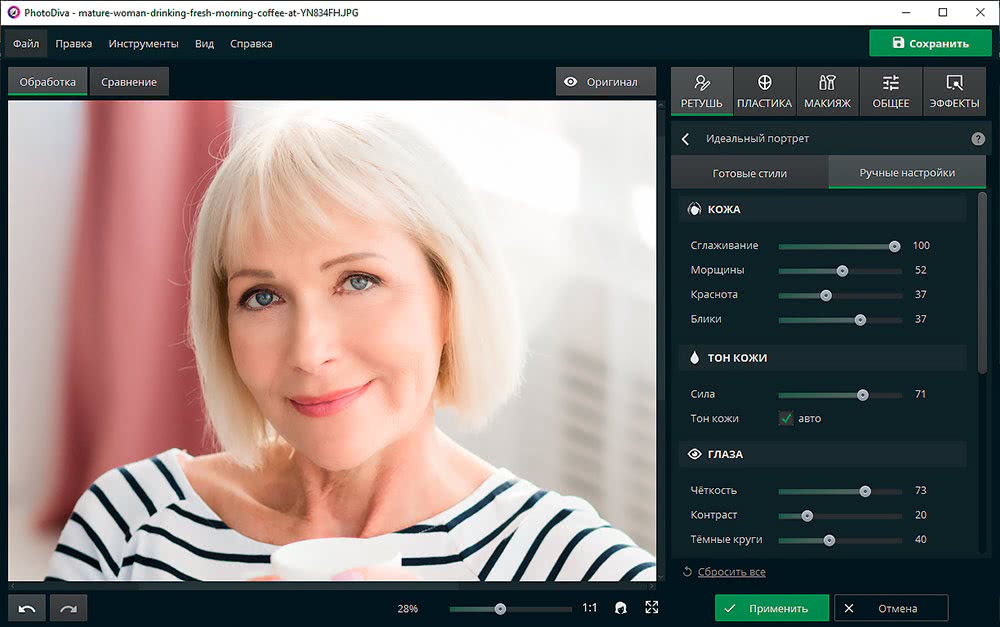Click the Морщины wrinkles slider handle
This screenshot has height=627, width=1000.
(842, 270)
